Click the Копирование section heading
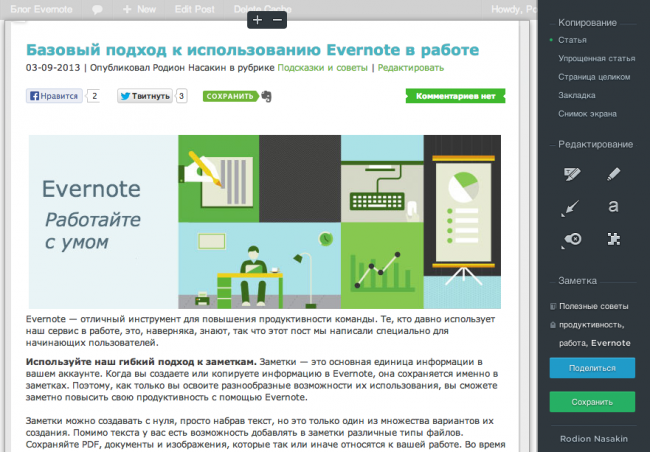 click(x=587, y=23)
